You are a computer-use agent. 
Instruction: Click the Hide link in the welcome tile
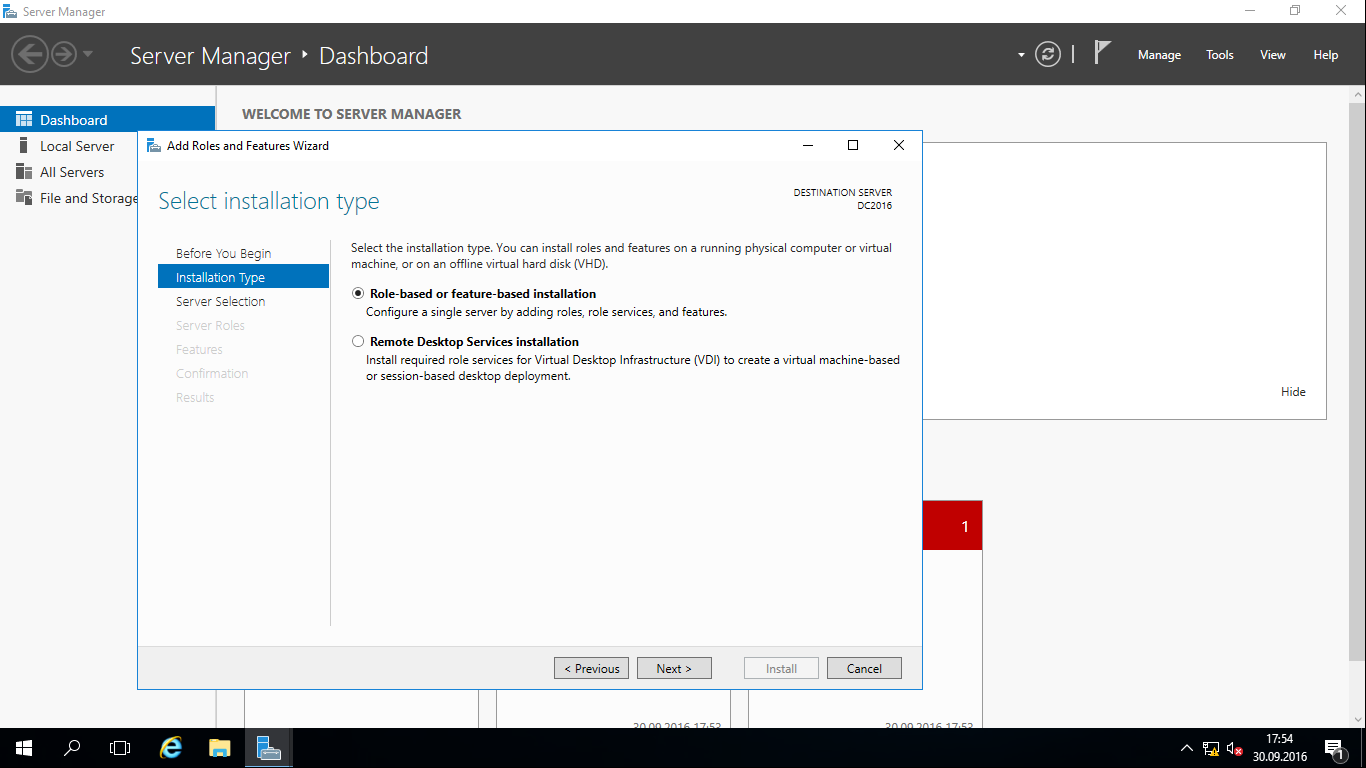pos(1293,392)
